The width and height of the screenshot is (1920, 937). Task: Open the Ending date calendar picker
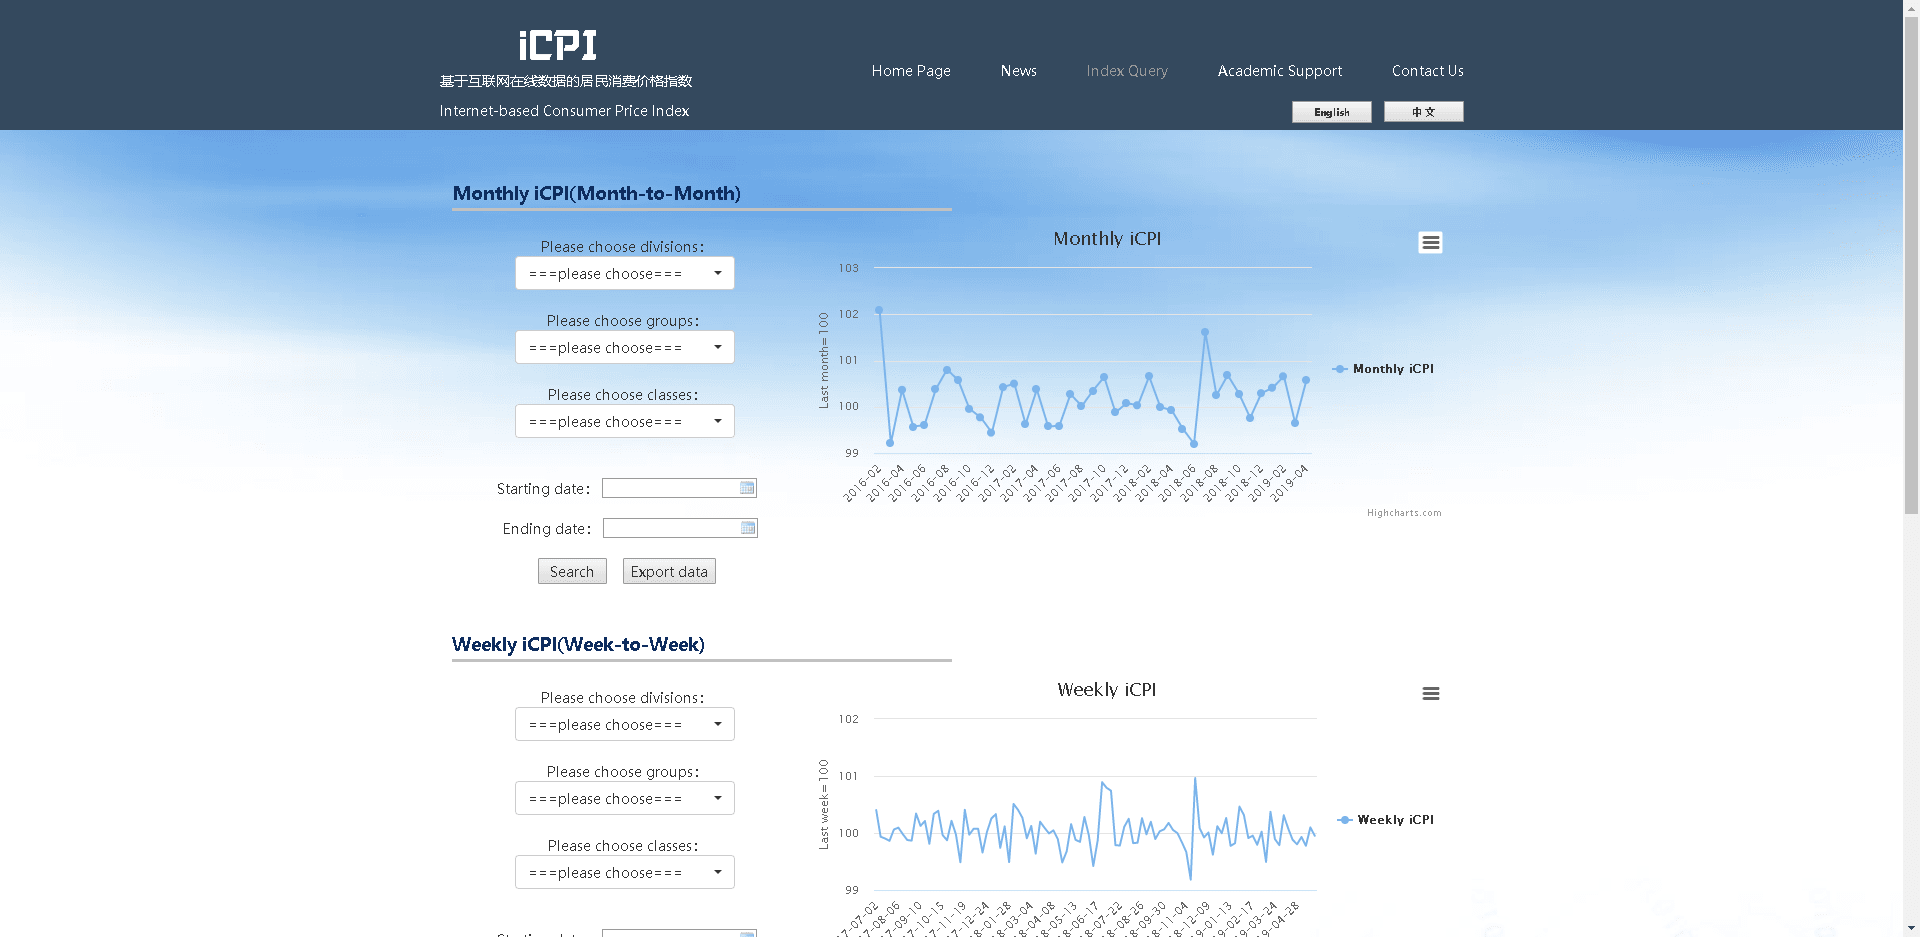[748, 528]
